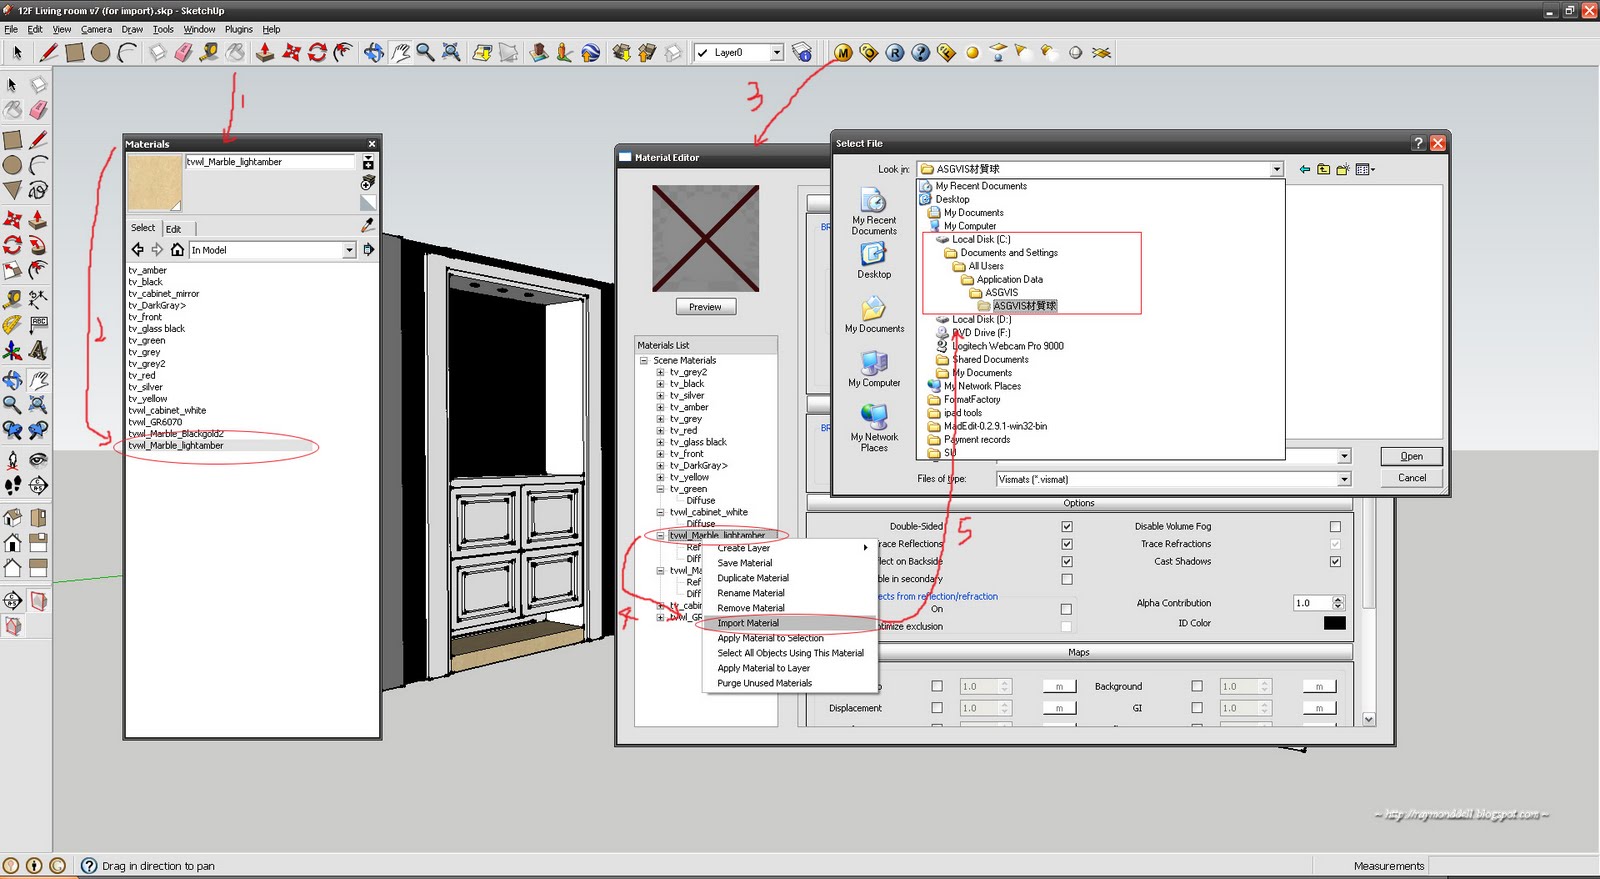Open My Network Places shortcut in places bar
The image size is (1600, 879).
(874, 428)
